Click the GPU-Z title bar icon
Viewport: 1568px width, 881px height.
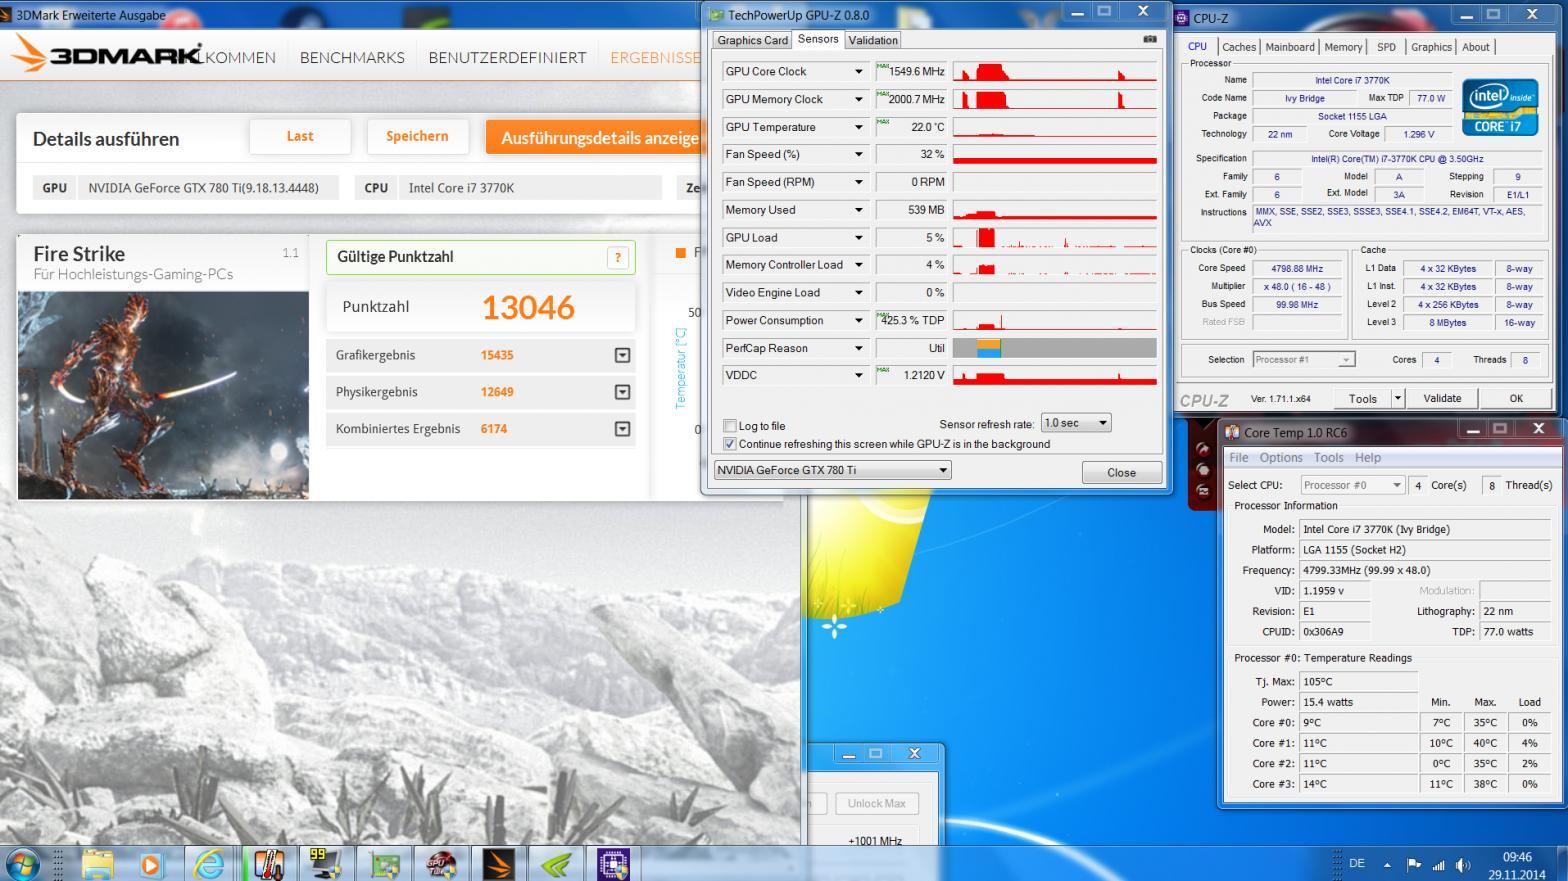716,14
